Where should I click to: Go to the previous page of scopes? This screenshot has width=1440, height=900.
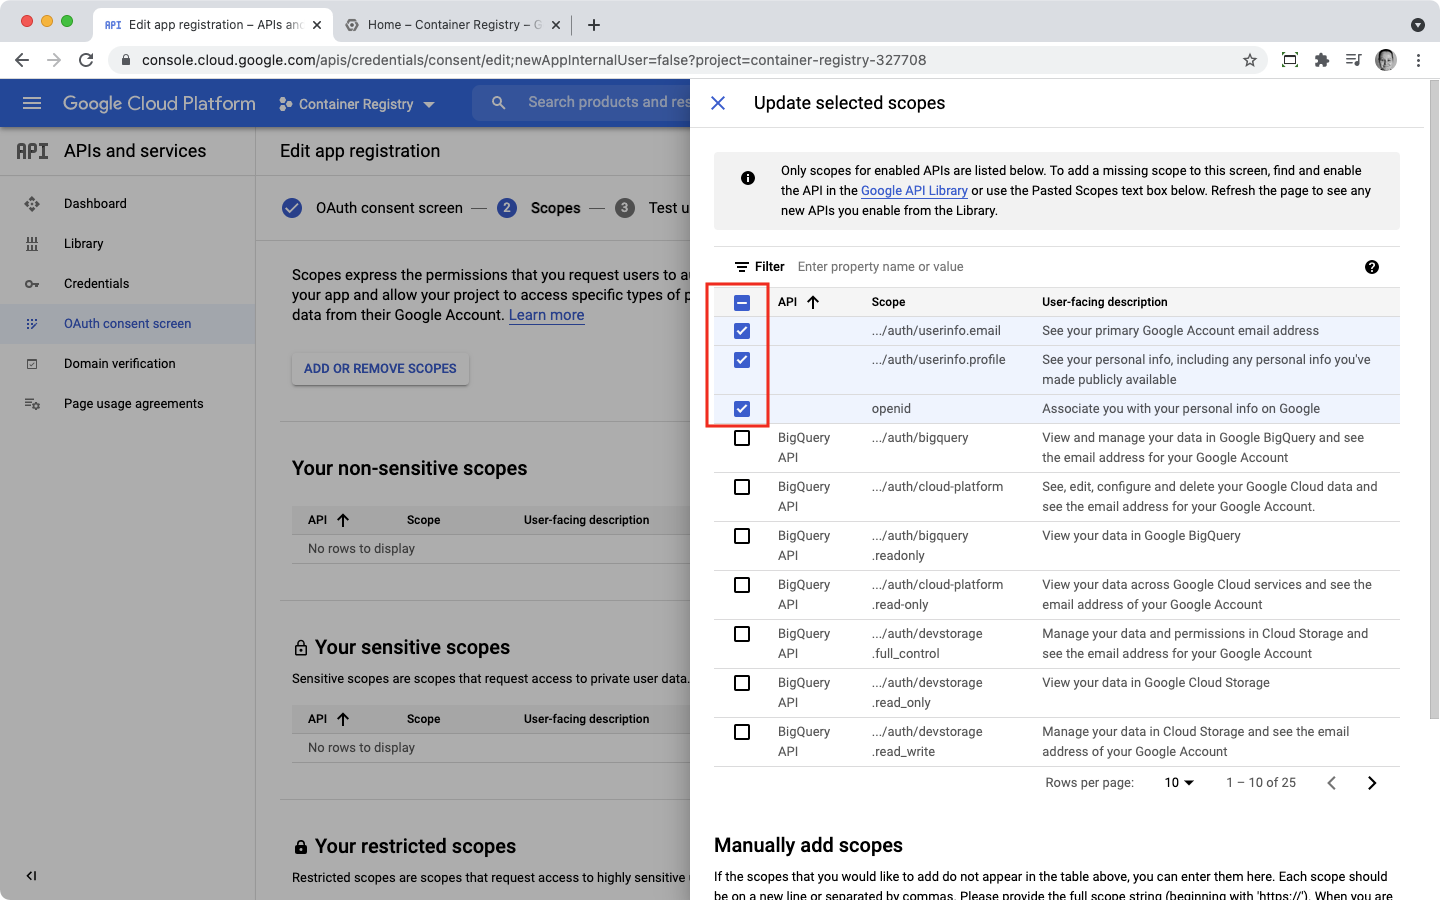pos(1331,783)
